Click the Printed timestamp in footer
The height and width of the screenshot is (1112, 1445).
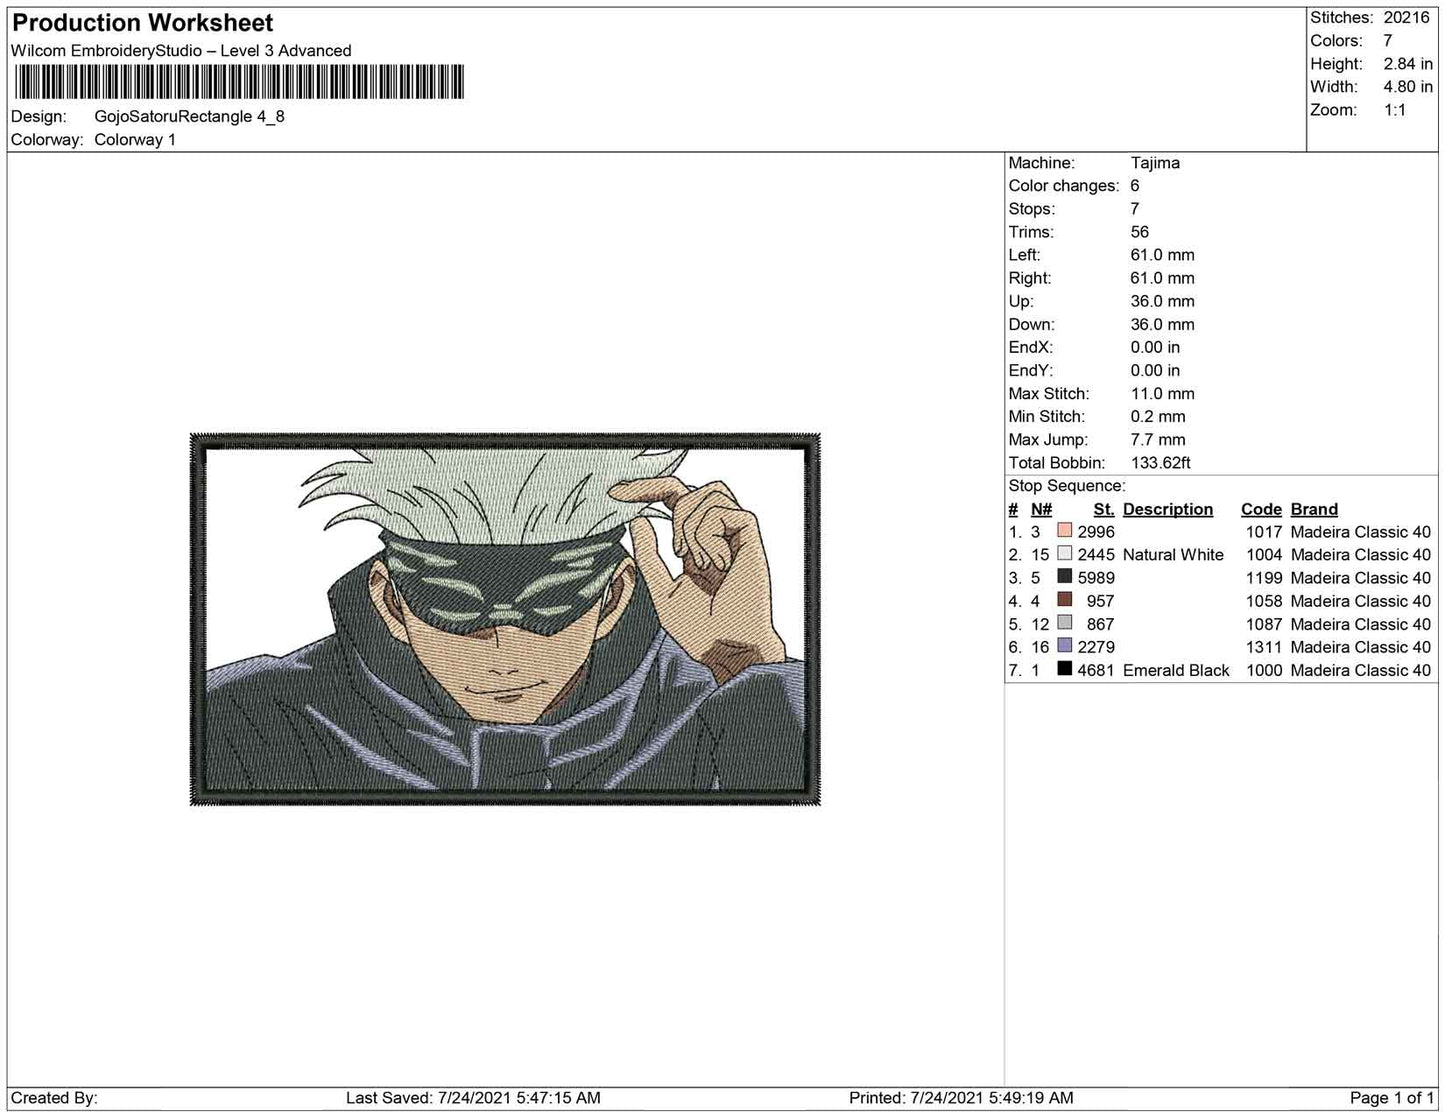pyautogui.click(x=961, y=1098)
